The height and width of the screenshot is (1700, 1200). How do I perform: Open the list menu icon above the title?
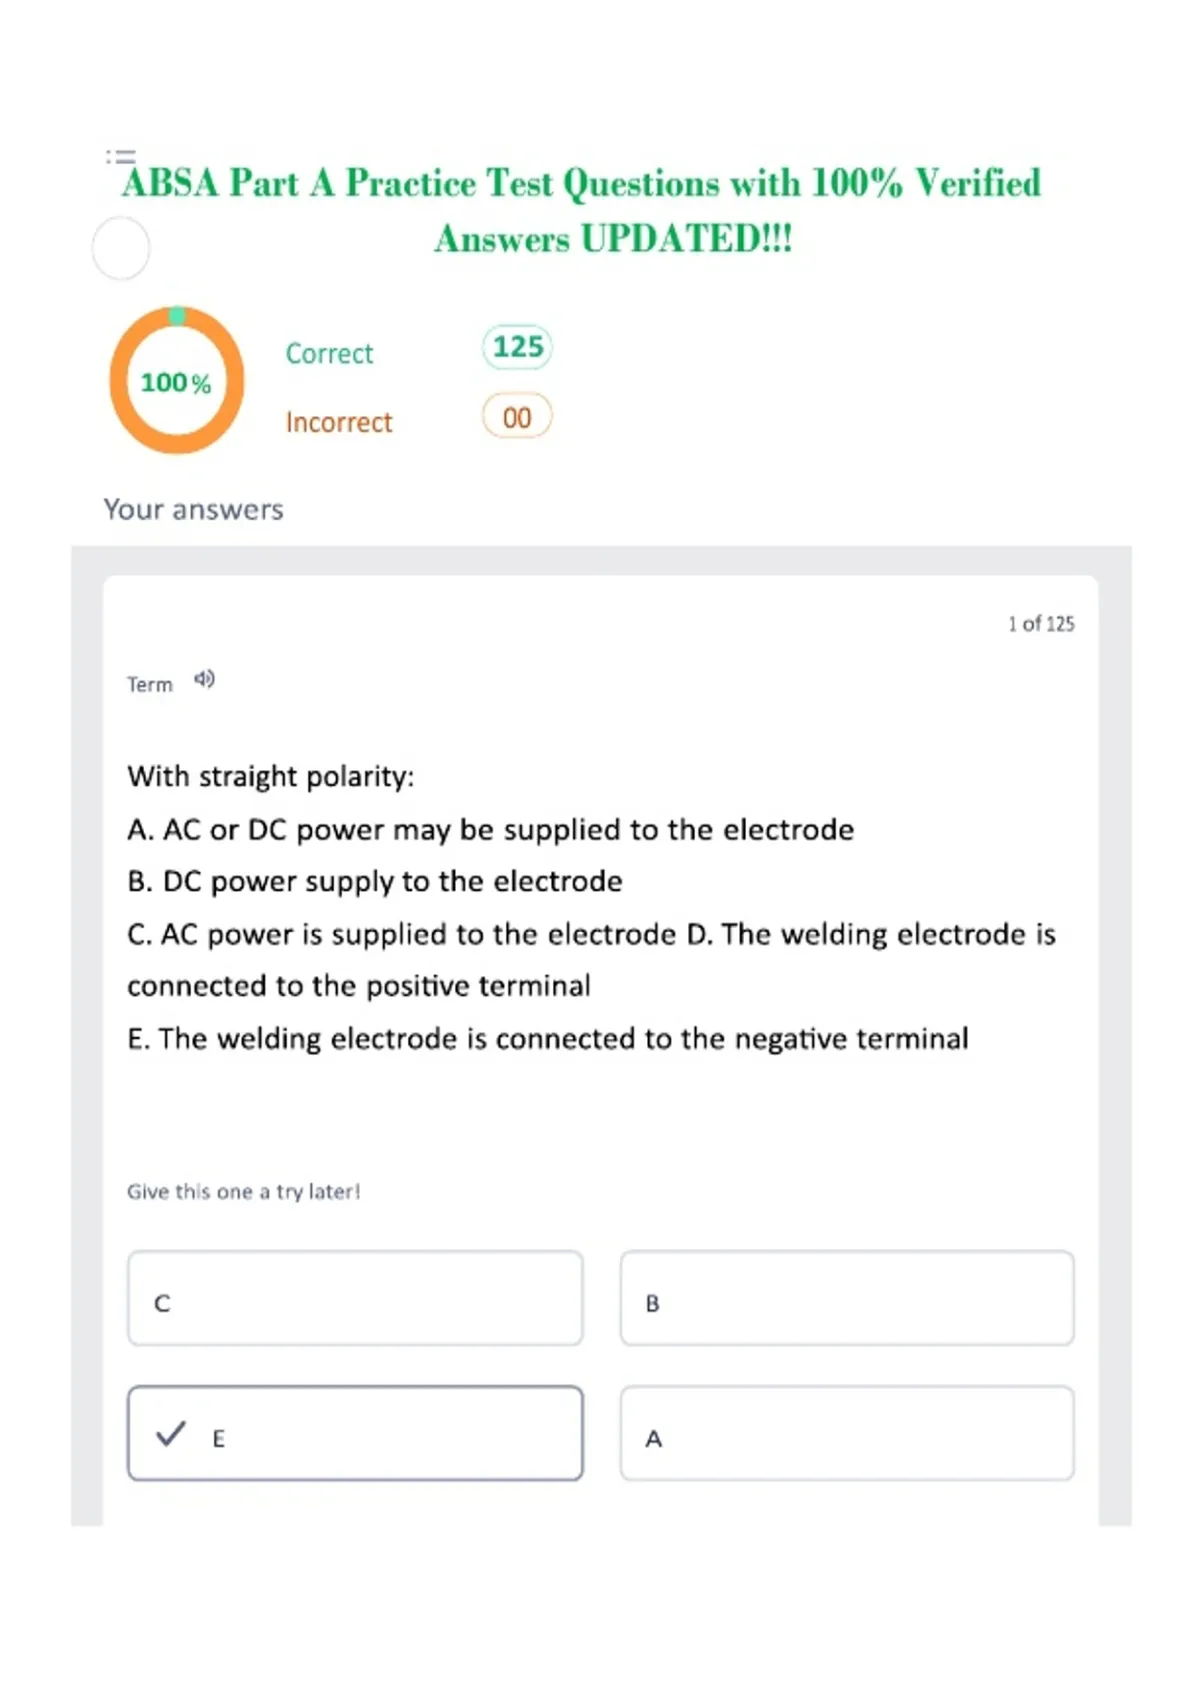tap(121, 157)
